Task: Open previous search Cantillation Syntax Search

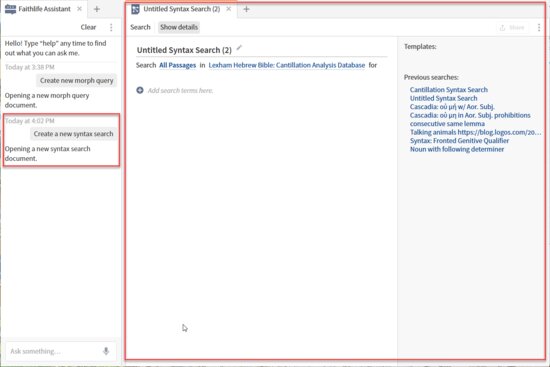Action: (449, 90)
